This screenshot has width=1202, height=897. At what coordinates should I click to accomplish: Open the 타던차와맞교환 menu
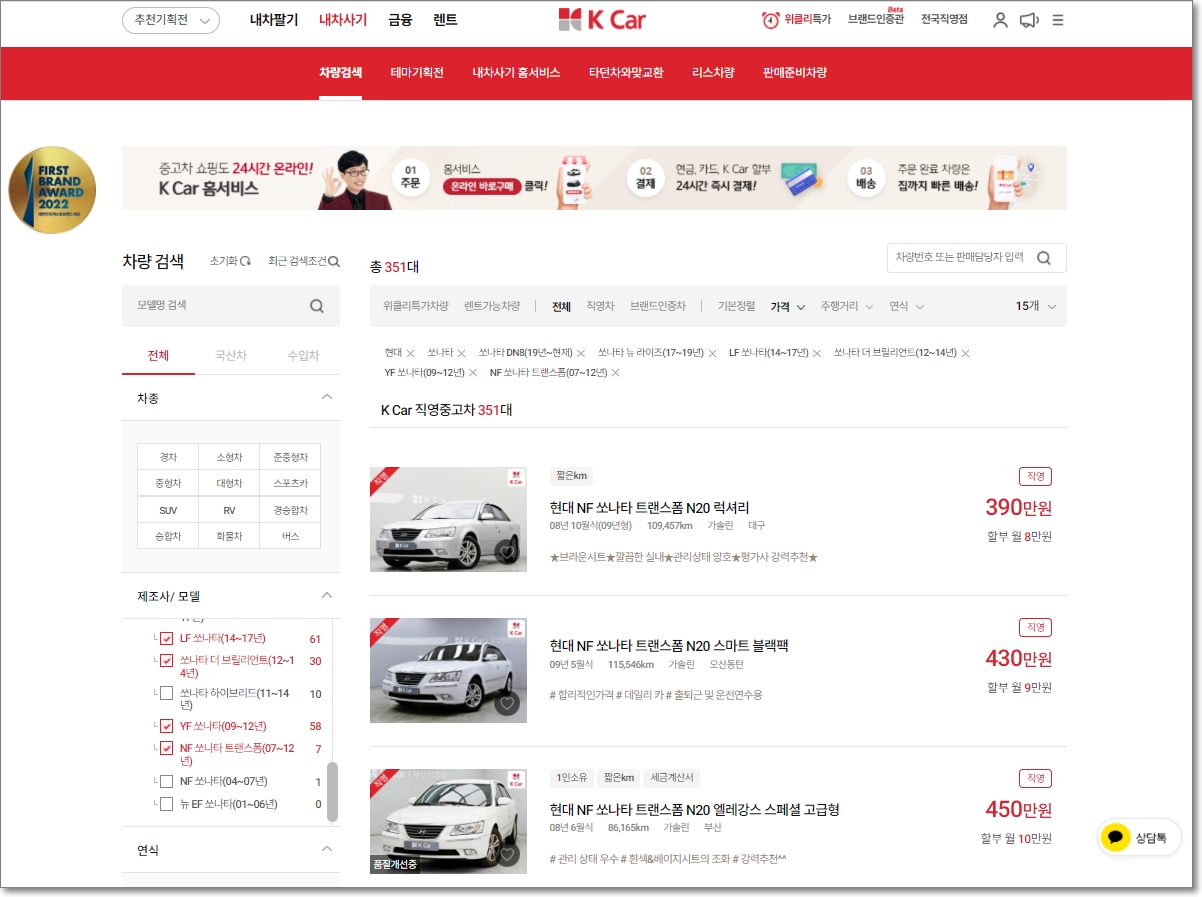(626, 73)
